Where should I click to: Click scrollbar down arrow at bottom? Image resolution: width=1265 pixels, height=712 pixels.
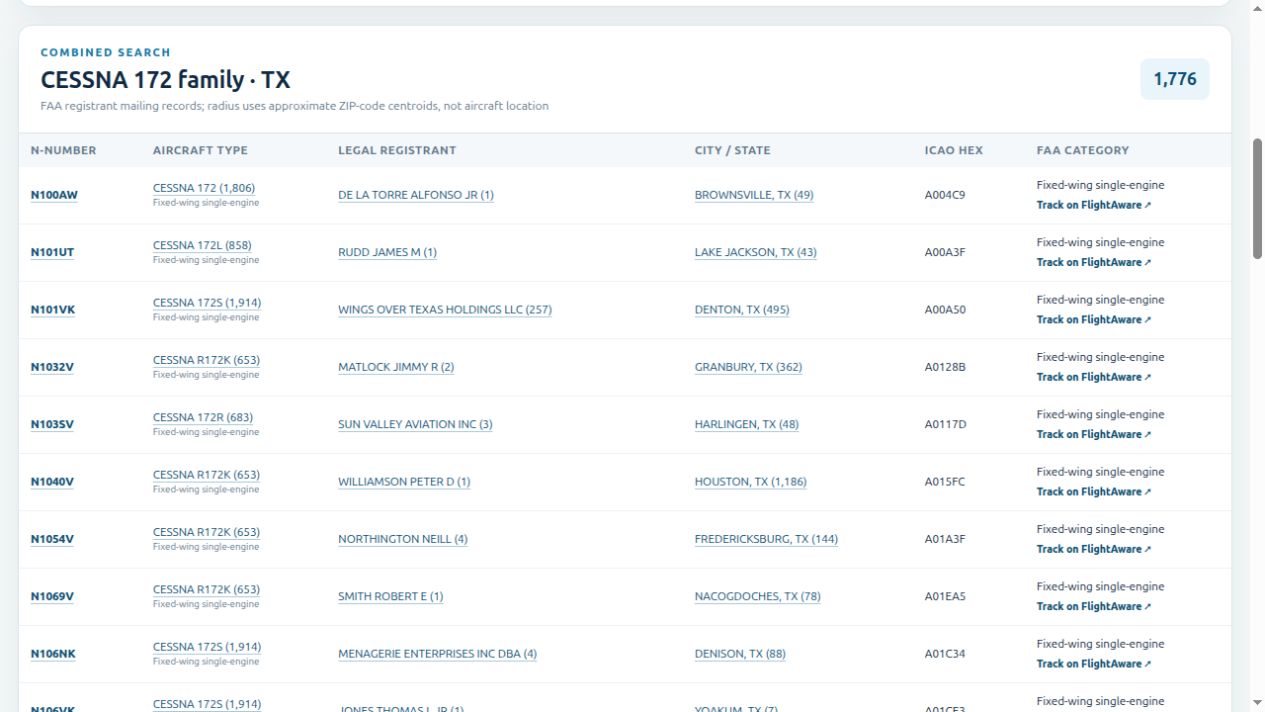coord(1257,704)
